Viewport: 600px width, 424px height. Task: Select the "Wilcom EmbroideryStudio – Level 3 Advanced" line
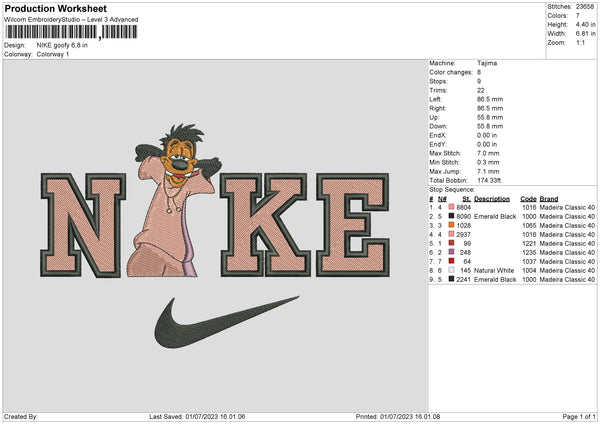[x=71, y=20]
